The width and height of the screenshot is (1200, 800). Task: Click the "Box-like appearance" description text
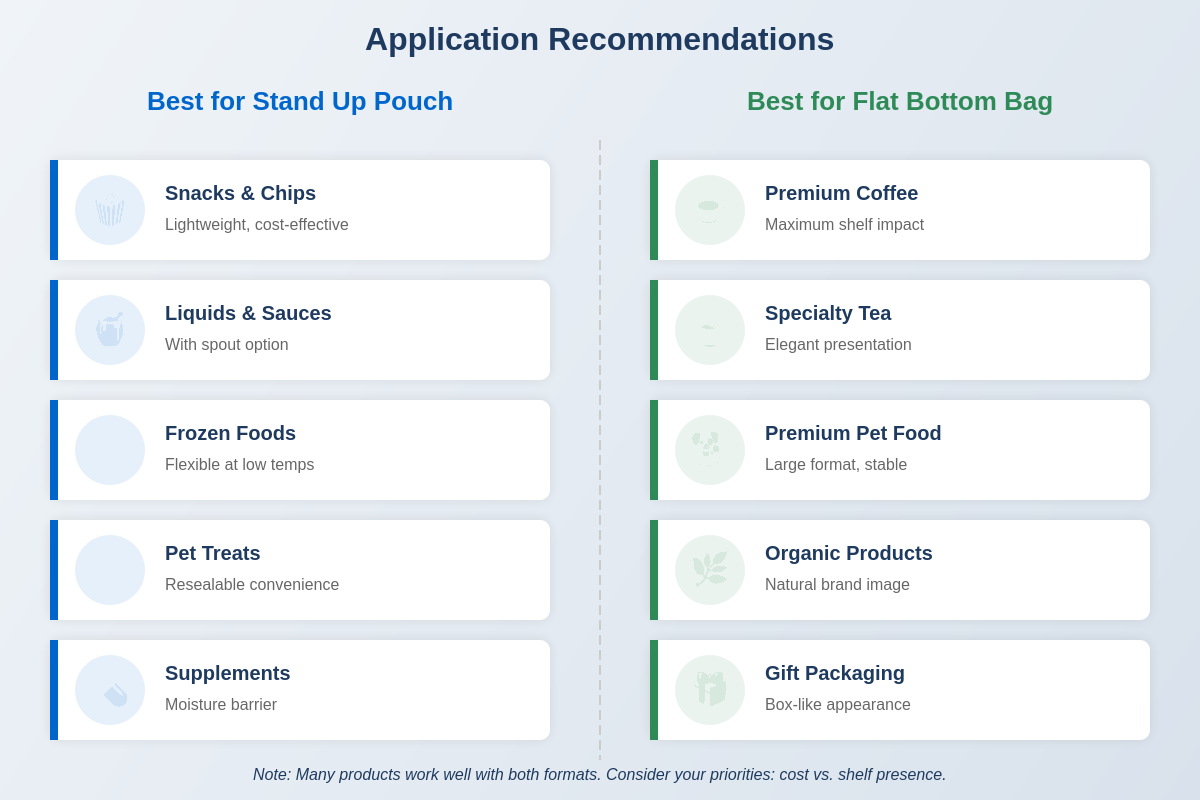pos(837,705)
